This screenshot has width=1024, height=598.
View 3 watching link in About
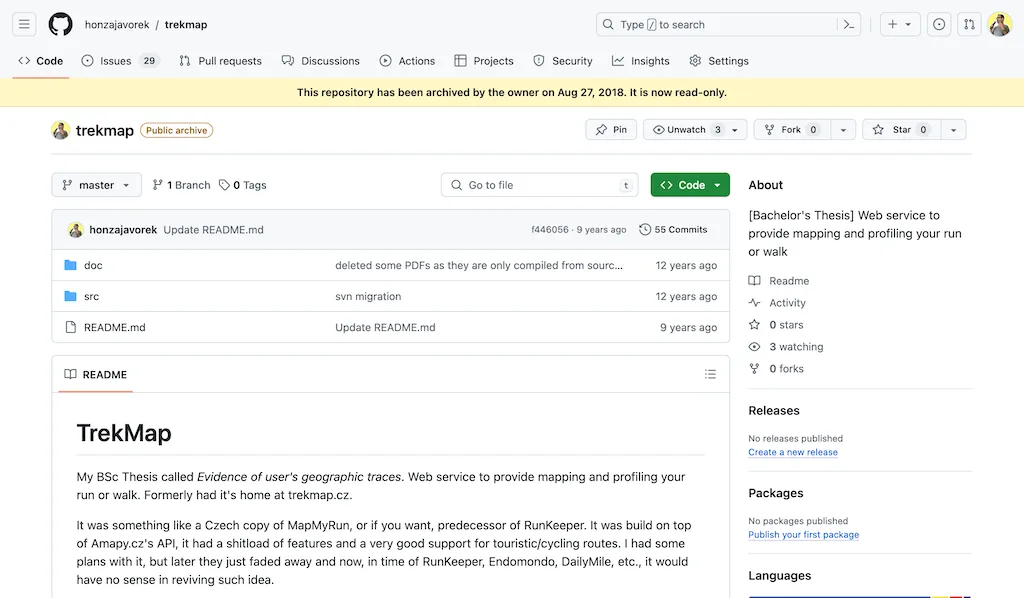(x=786, y=347)
